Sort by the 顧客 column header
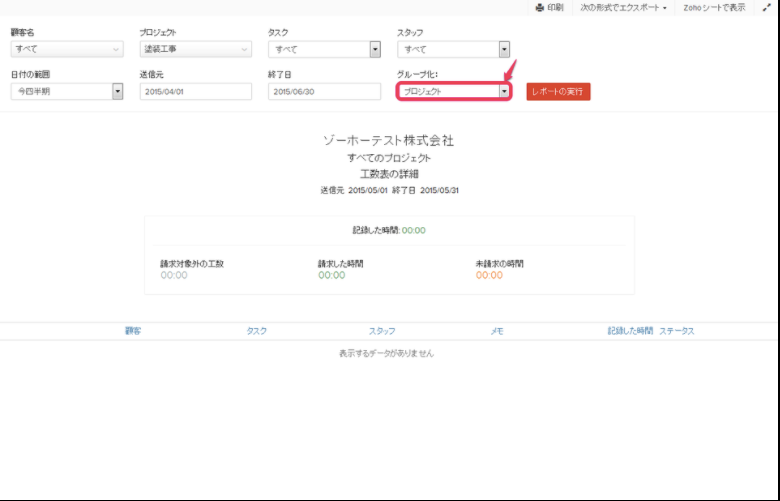The image size is (780, 501). (133, 331)
